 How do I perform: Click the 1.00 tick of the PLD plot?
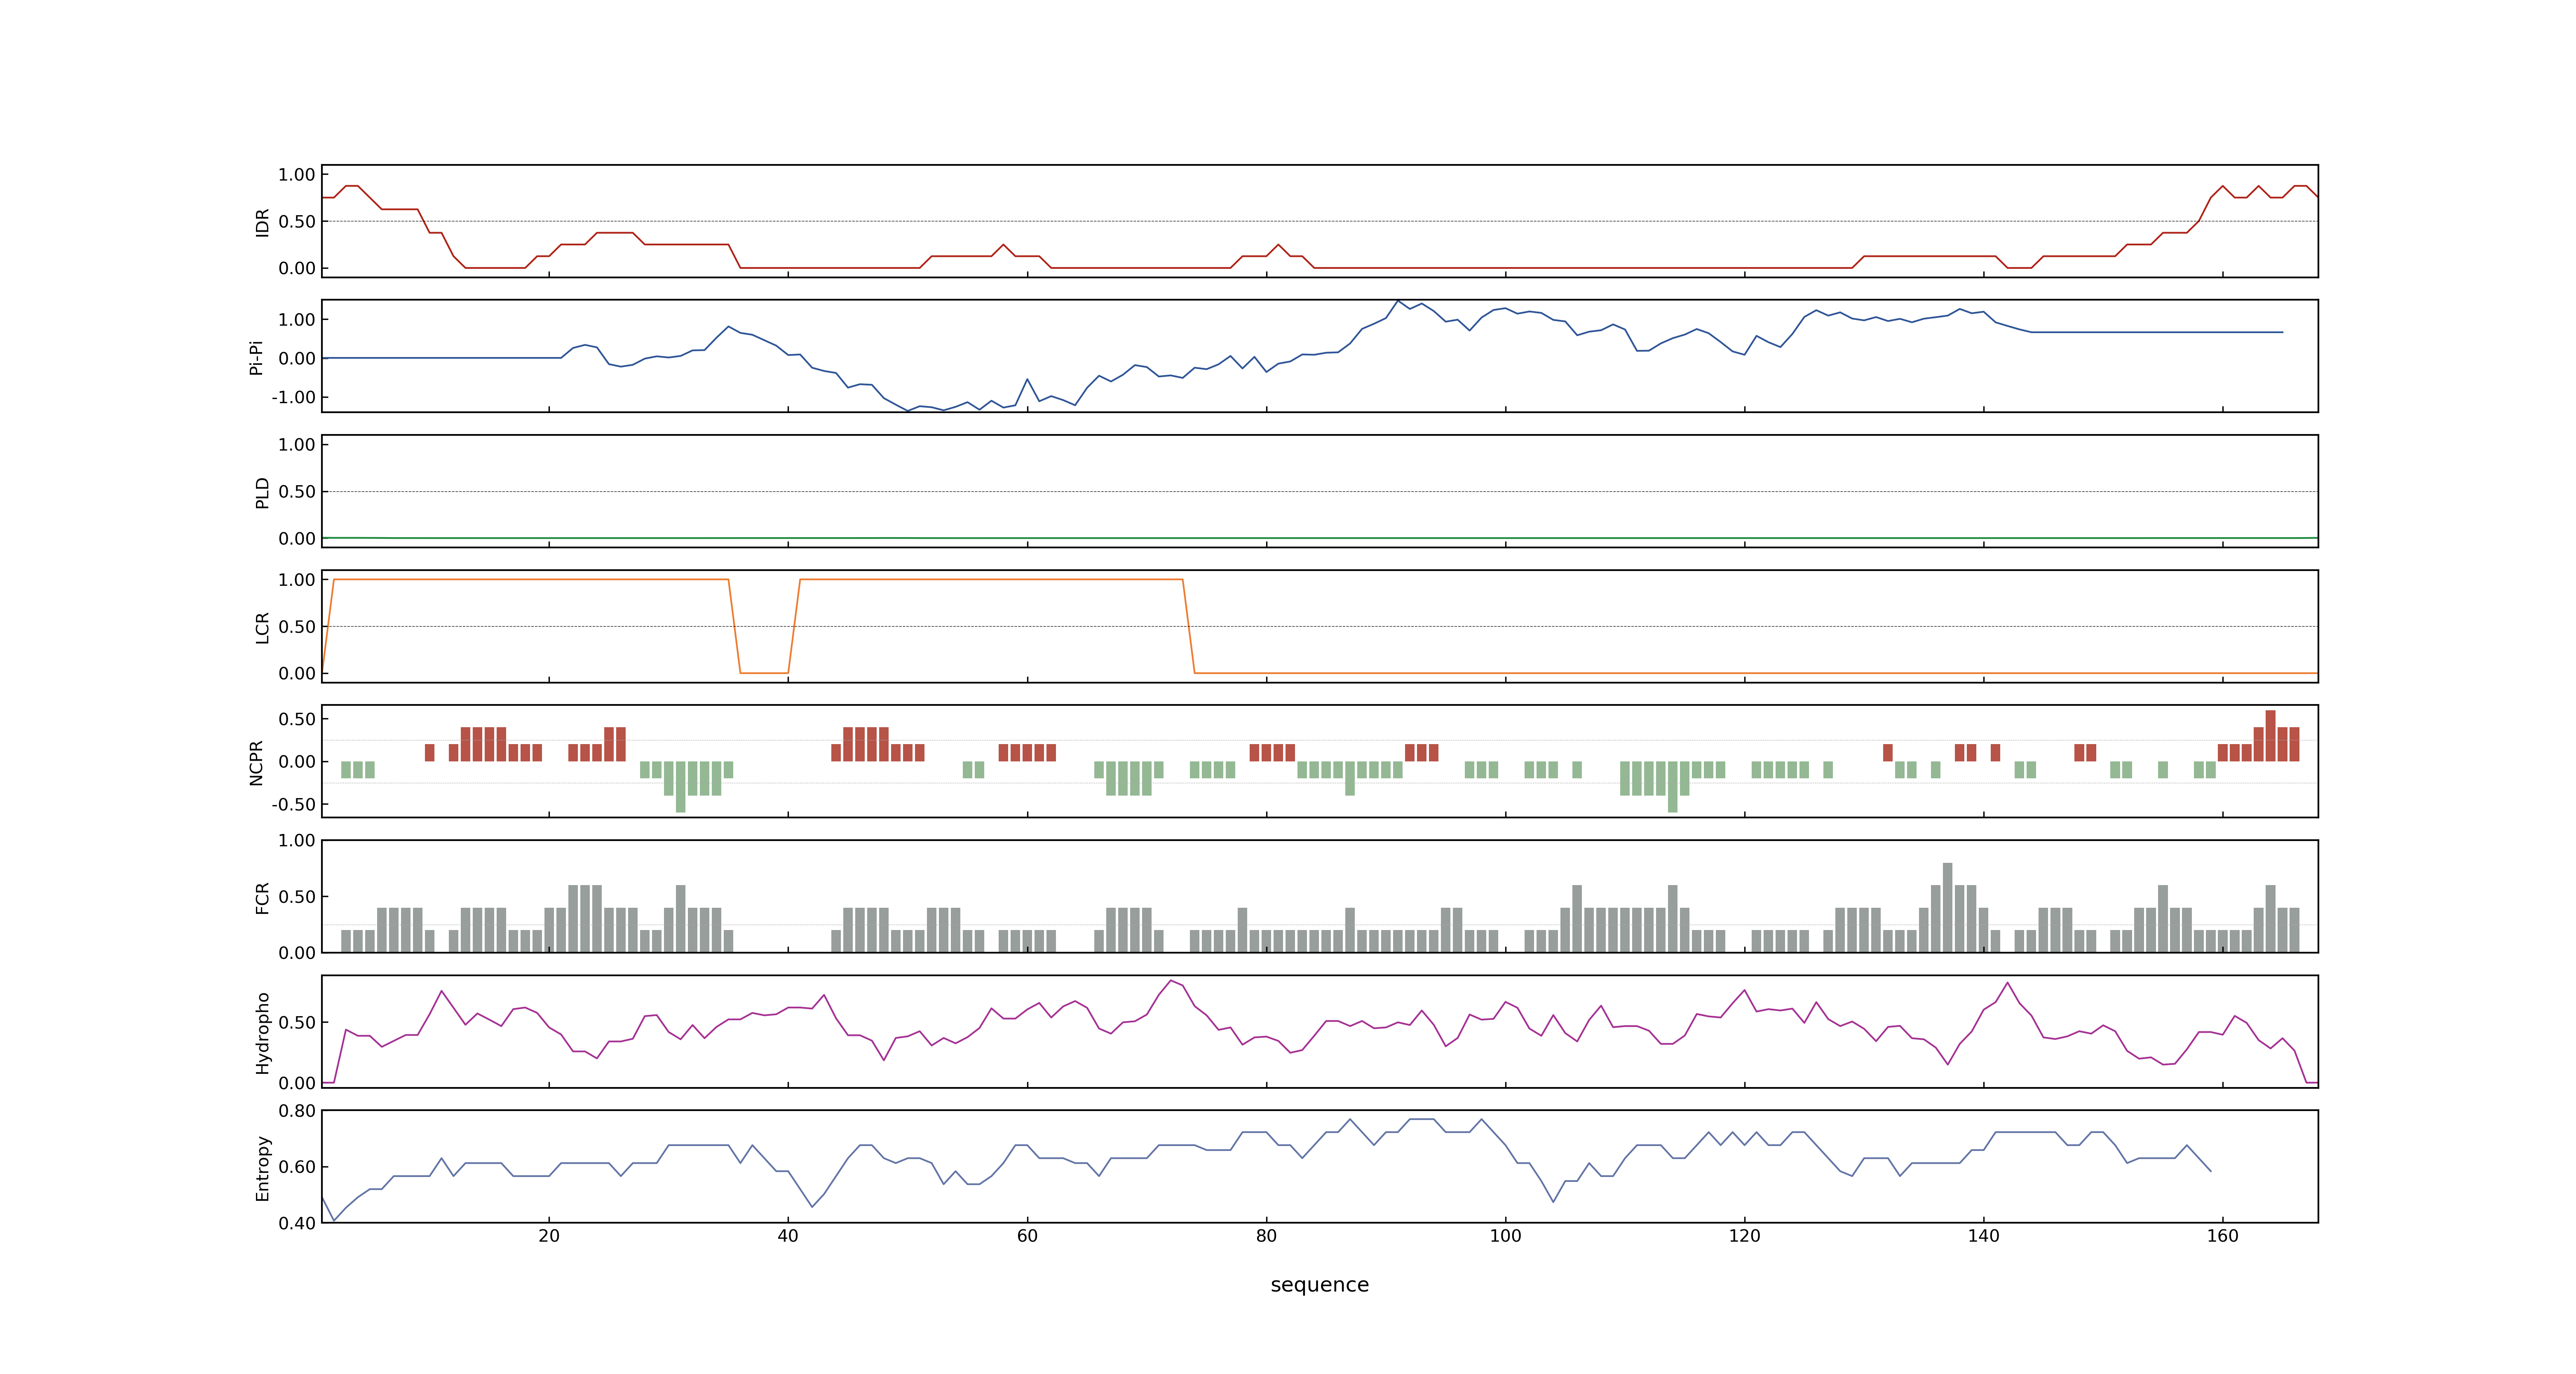coord(297,445)
